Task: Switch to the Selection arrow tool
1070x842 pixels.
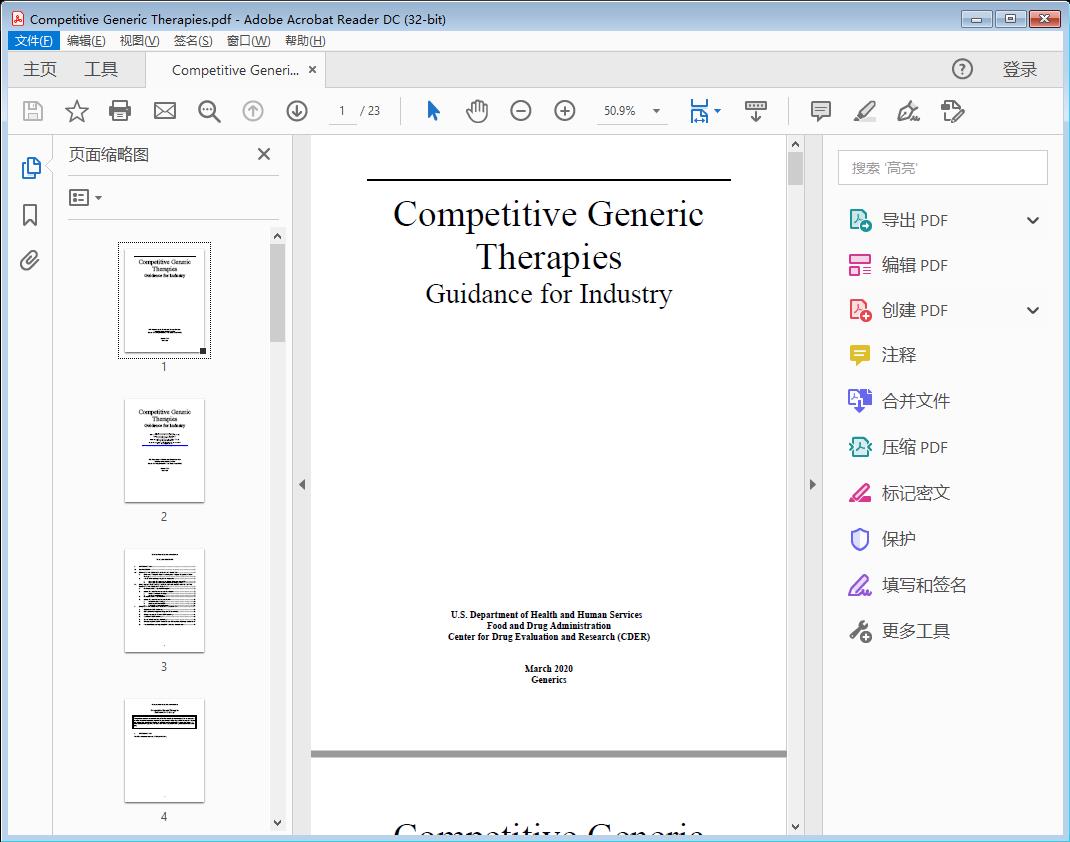Action: click(x=433, y=111)
